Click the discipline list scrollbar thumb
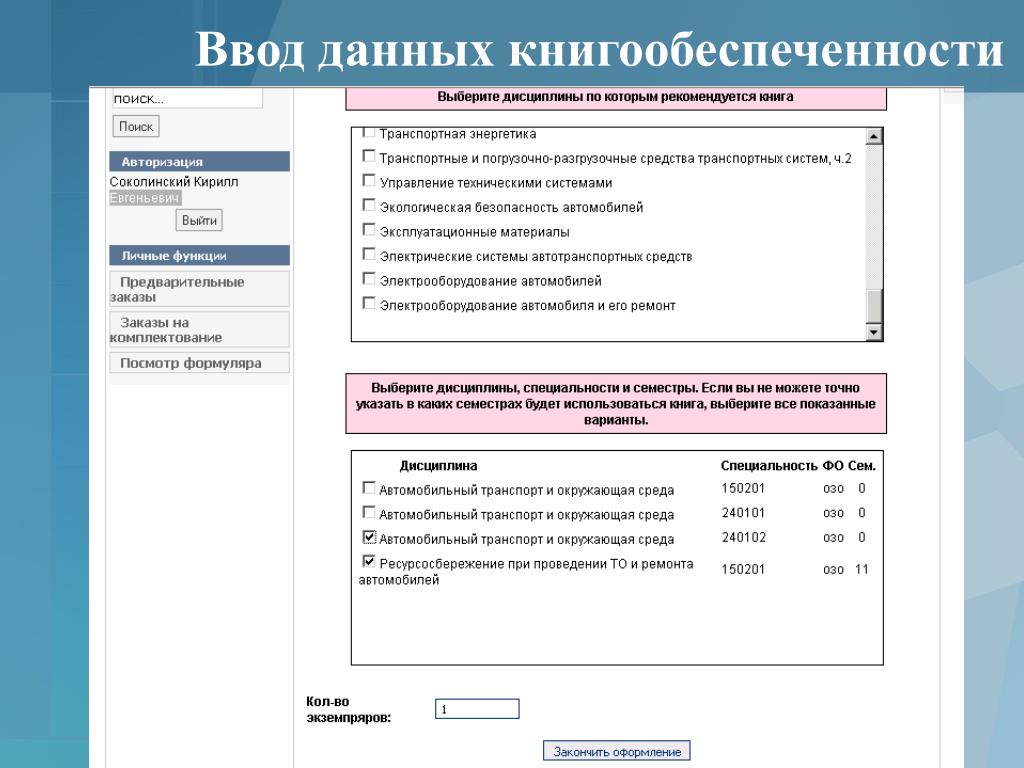 click(x=874, y=306)
